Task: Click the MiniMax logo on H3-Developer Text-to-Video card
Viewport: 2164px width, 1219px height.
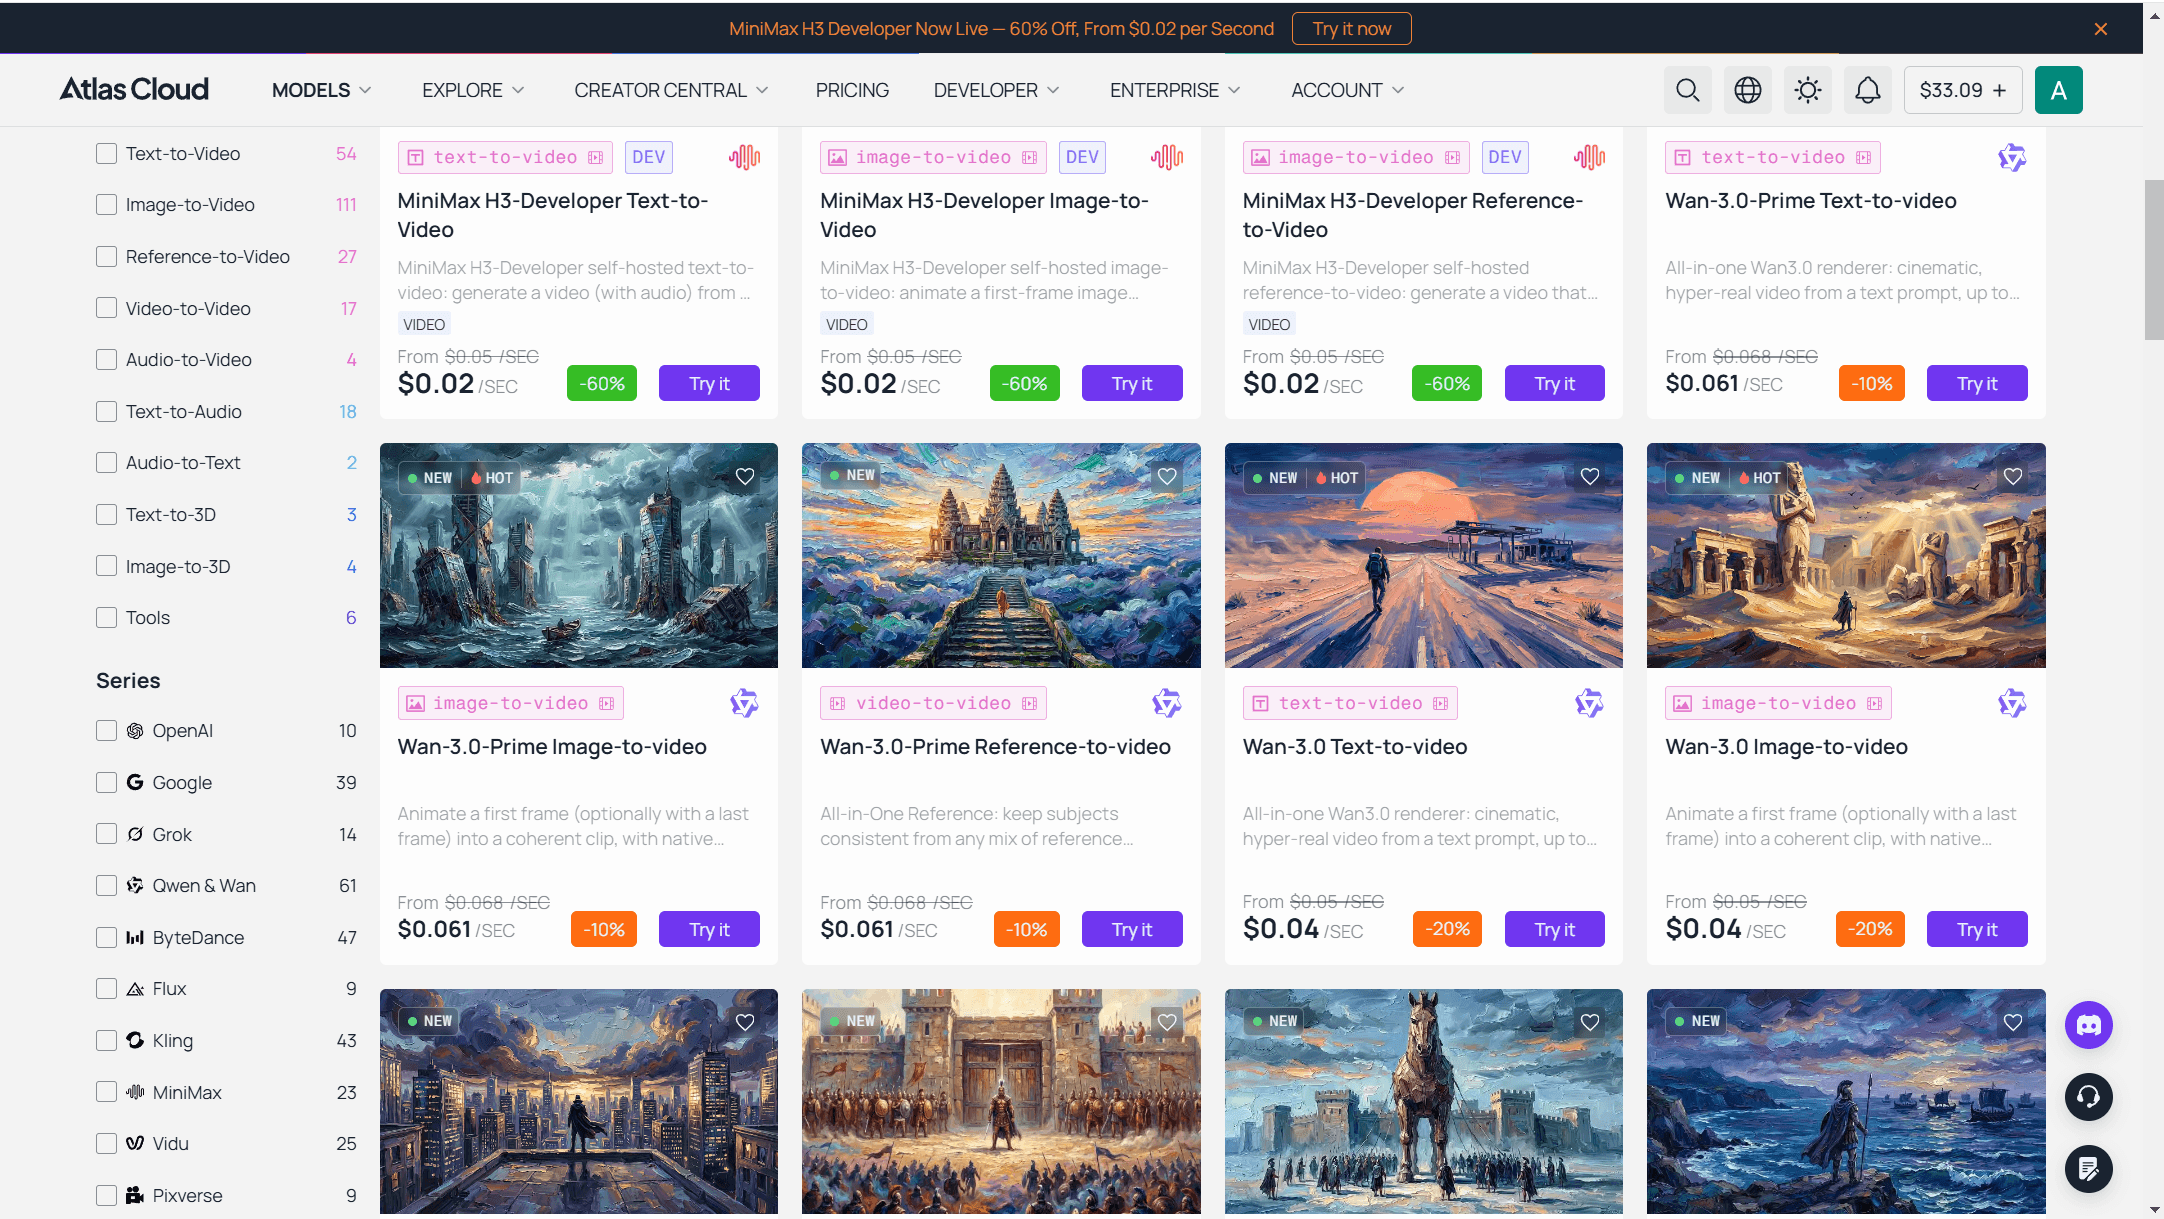Action: [x=744, y=157]
